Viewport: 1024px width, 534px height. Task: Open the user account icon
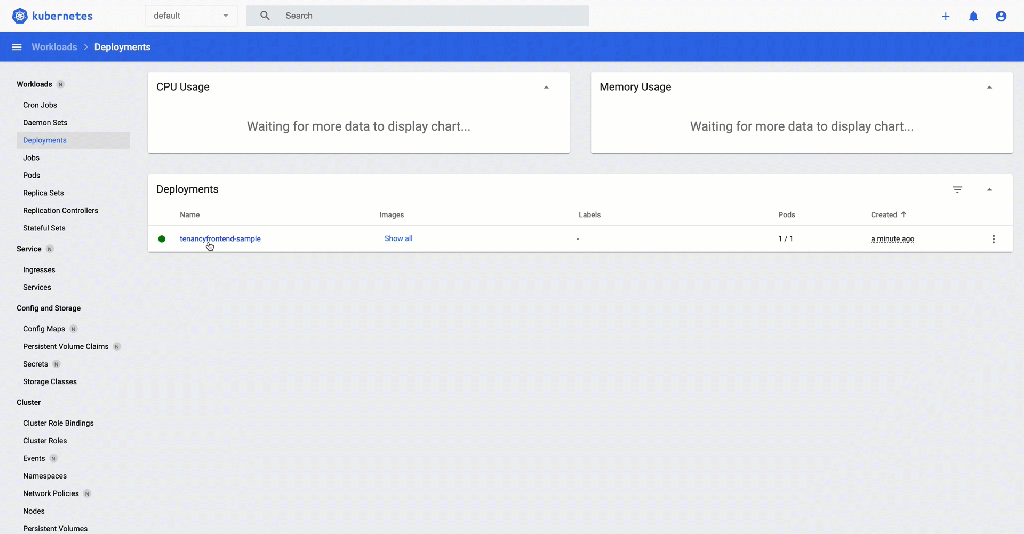coord(1001,16)
